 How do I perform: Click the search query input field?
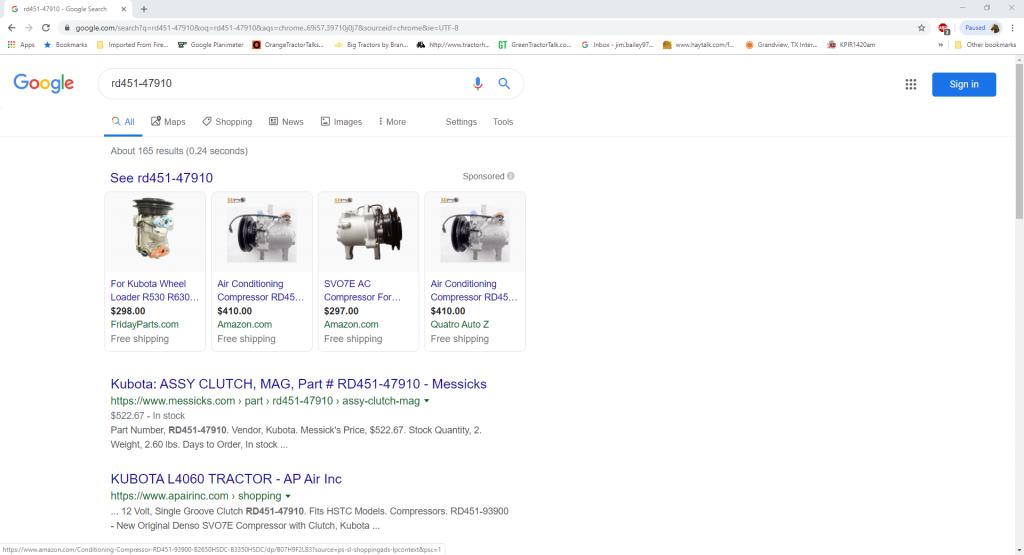point(285,84)
